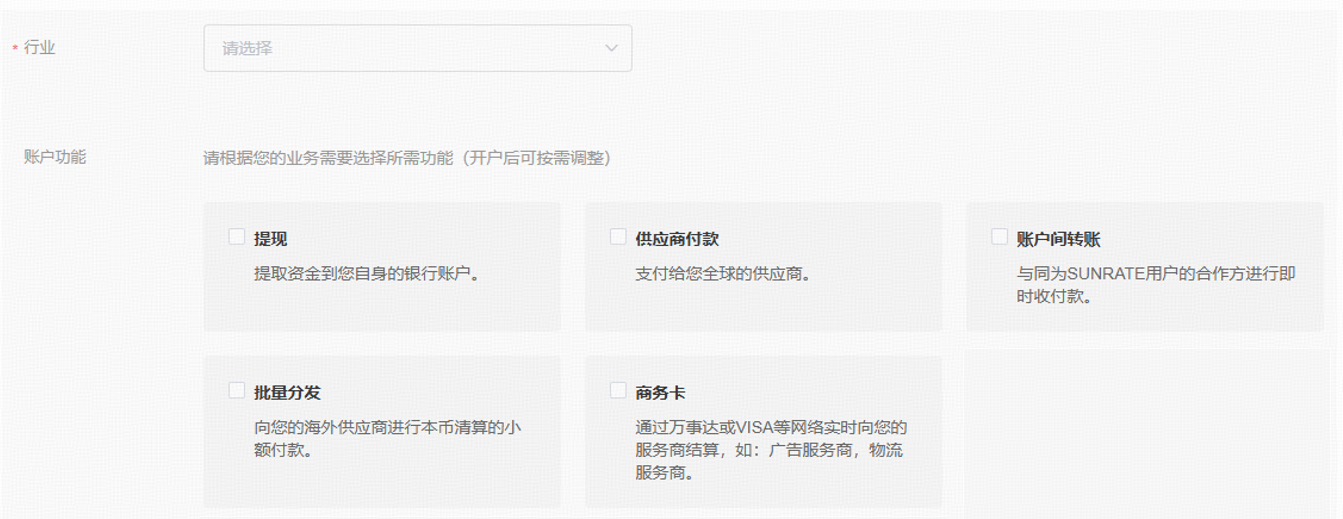Click the 账户功能 section label
This screenshot has height=519, width=1343.
tap(55, 157)
